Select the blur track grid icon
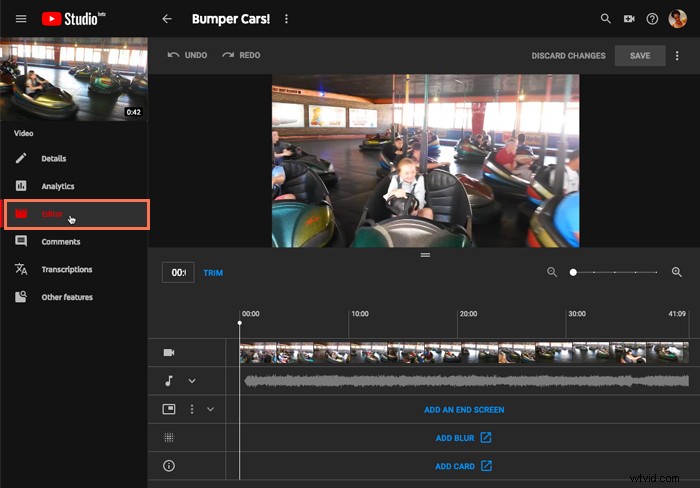 tap(169, 438)
